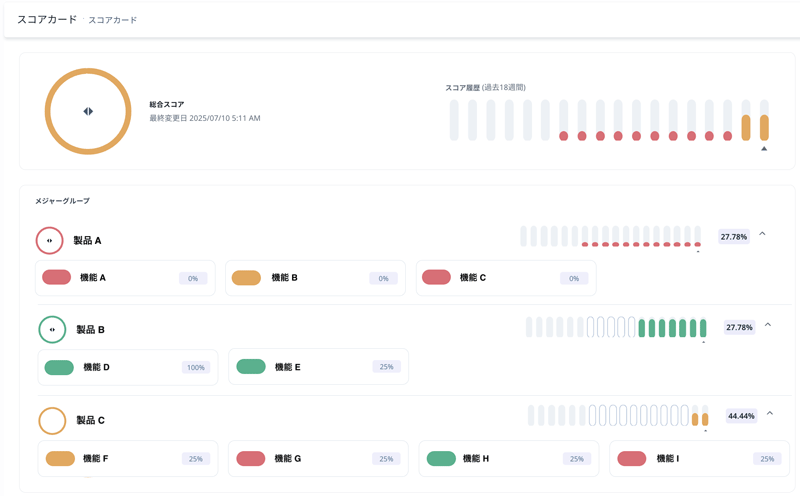Click the 製品 C orange circle icon

52,420
